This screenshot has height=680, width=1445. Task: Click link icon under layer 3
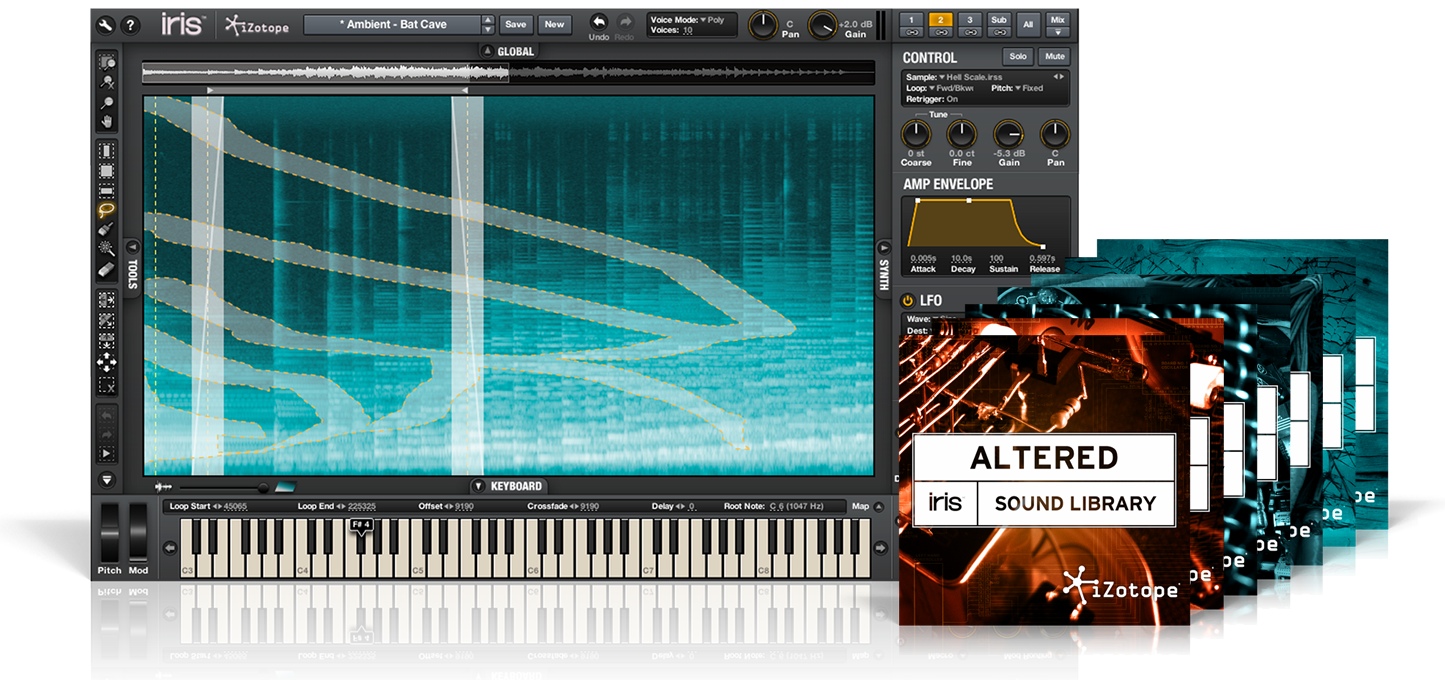click(x=969, y=32)
